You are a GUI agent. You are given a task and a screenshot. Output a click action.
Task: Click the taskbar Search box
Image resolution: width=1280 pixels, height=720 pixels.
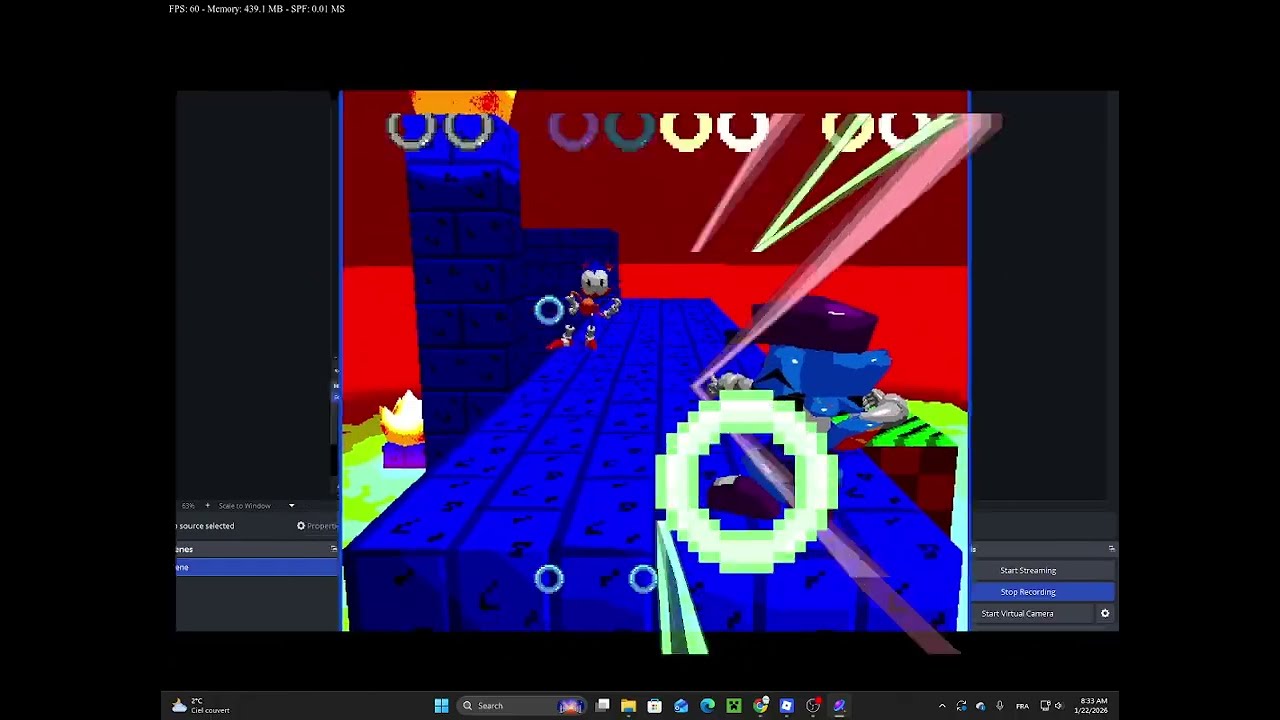pos(522,706)
